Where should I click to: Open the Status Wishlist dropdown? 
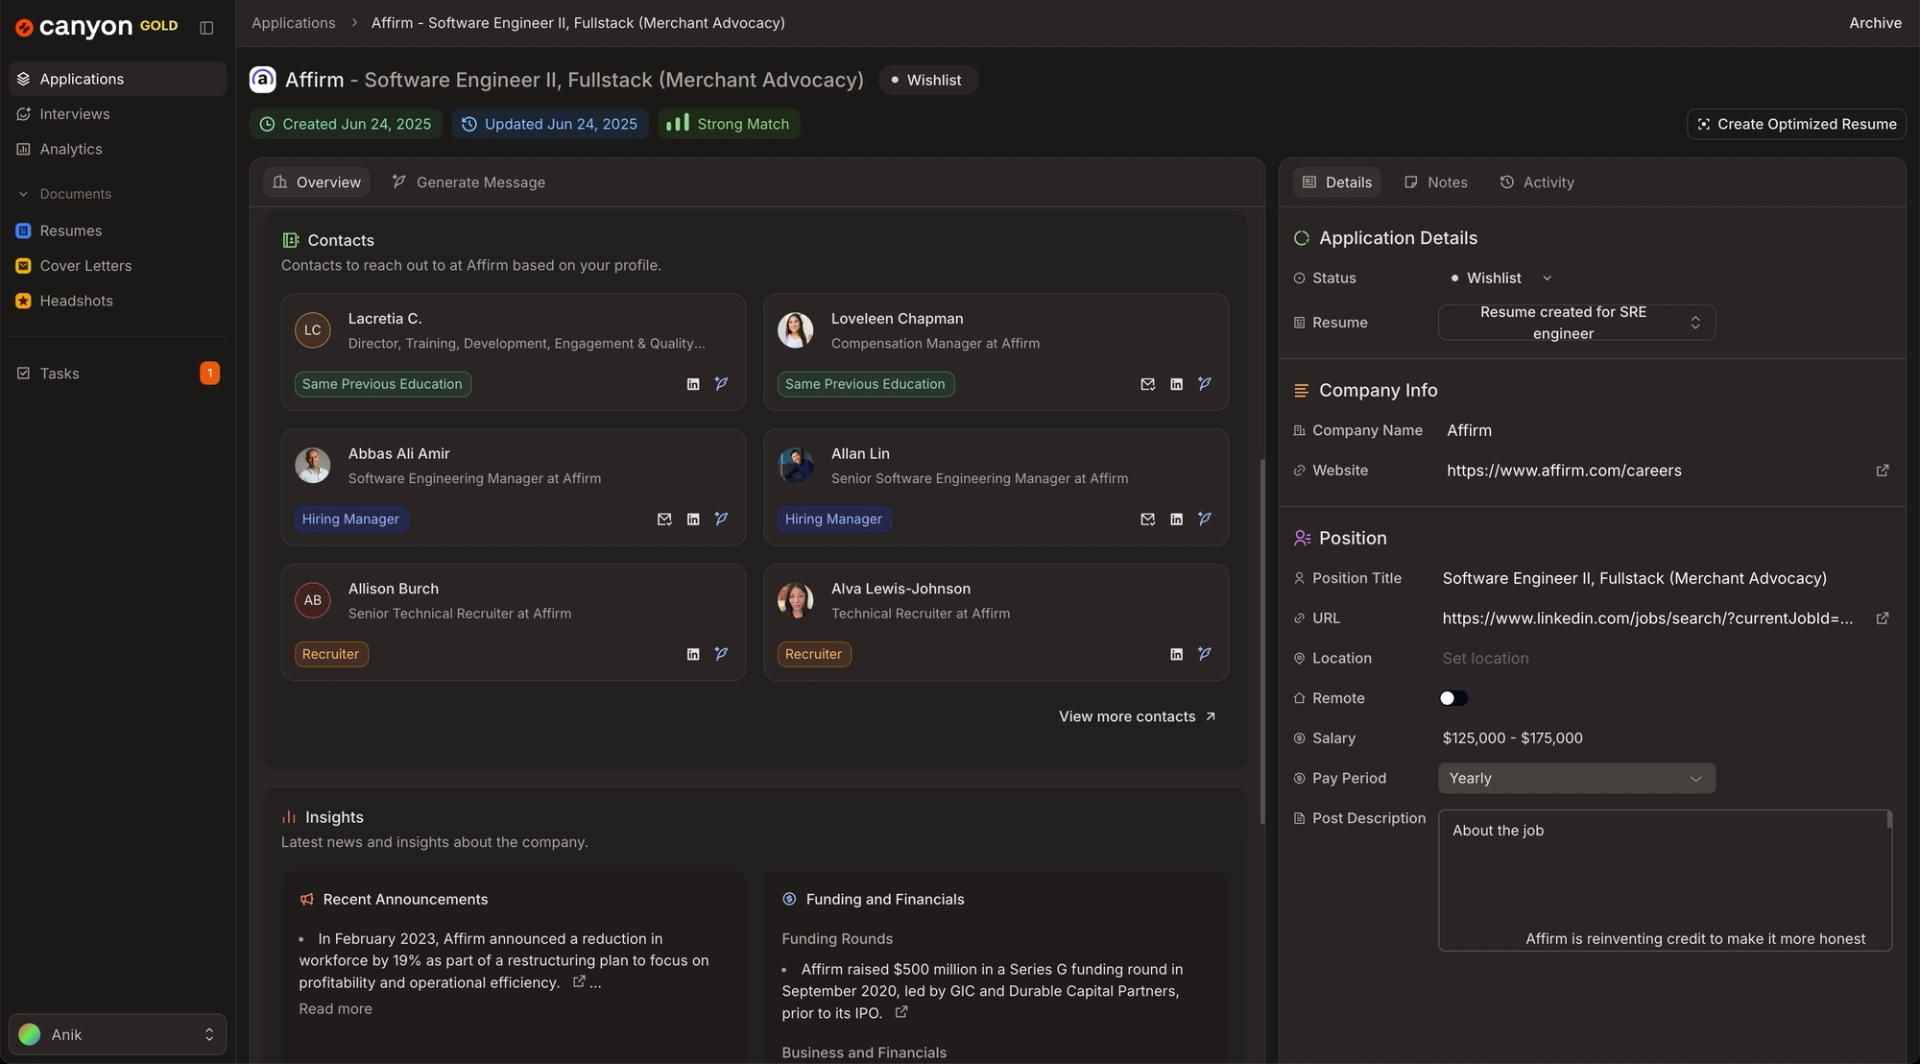(x=1500, y=278)
